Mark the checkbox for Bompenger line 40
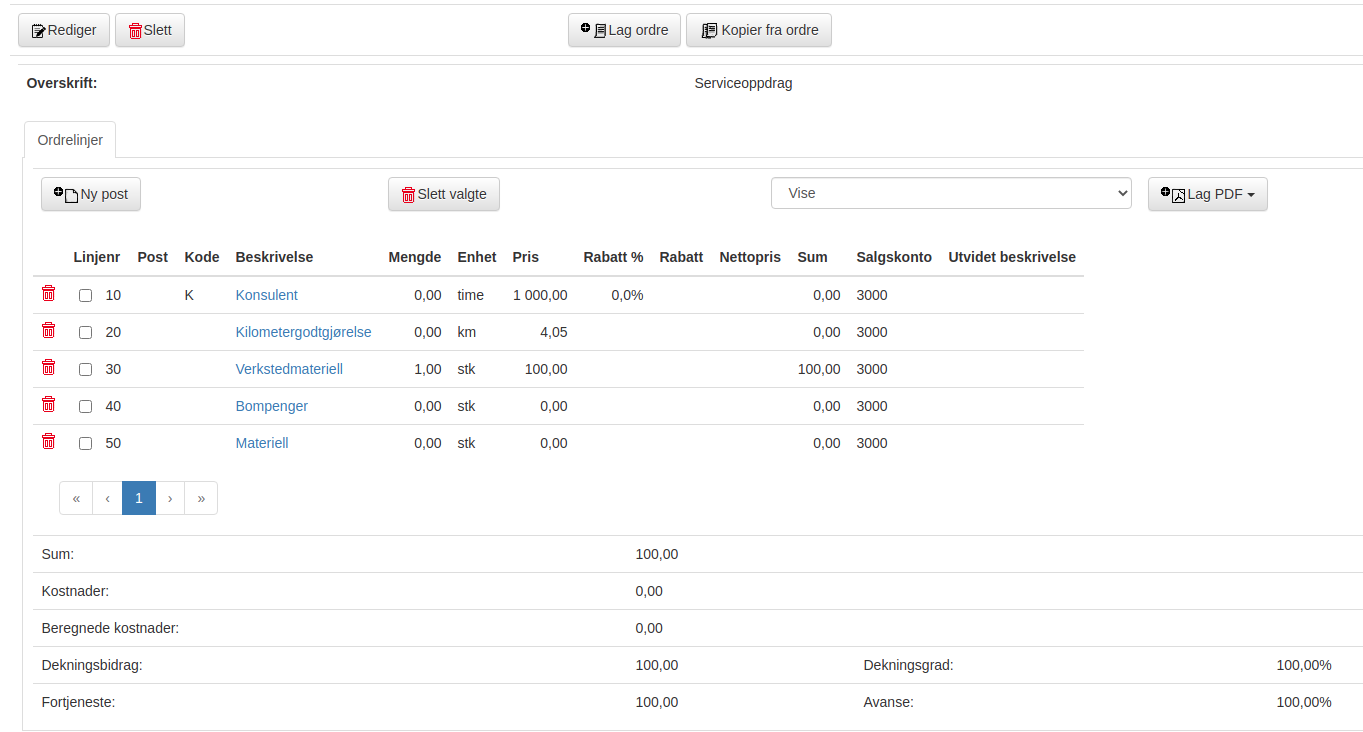Viewport: 1363px width, 732px height. tap(86, 407)
